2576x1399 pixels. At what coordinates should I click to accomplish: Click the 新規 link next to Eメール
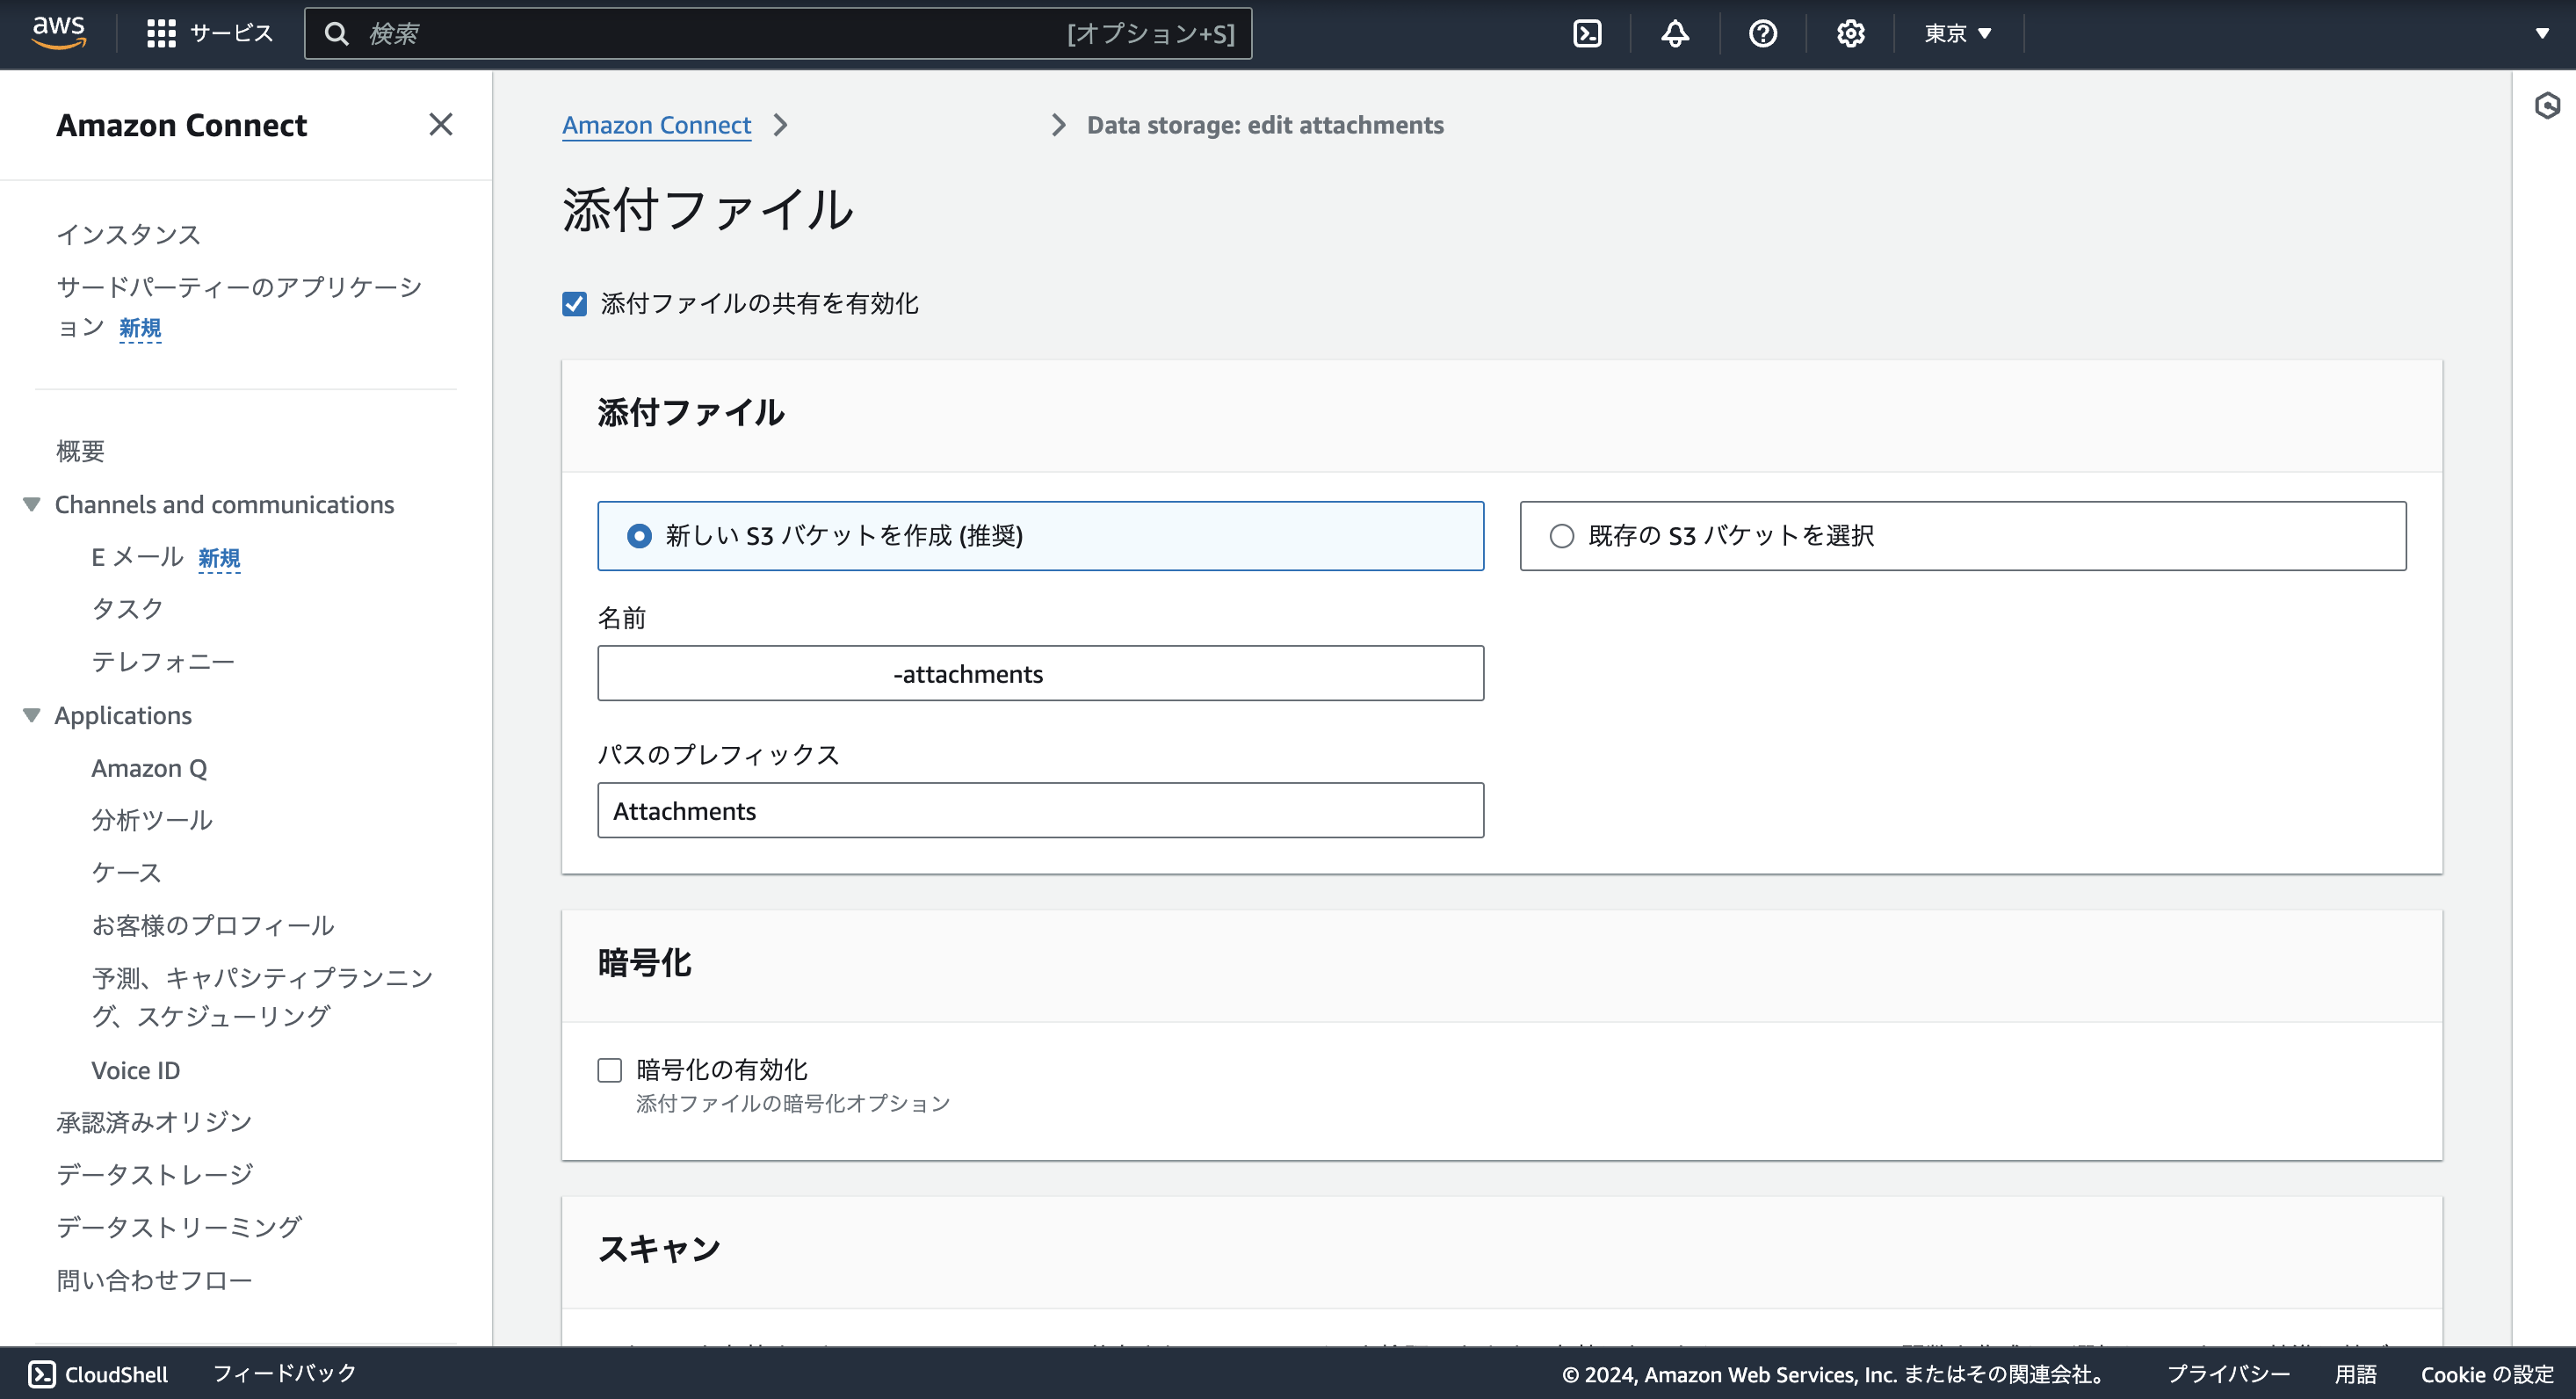[219, 557]
